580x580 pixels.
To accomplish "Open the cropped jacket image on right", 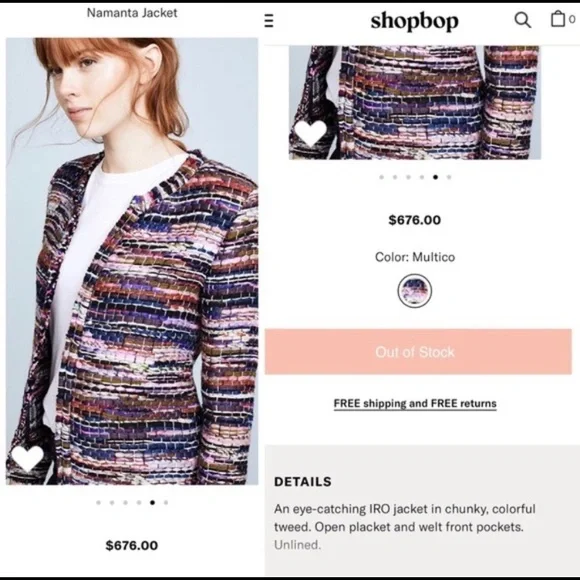I will click(x=415, y=102).
